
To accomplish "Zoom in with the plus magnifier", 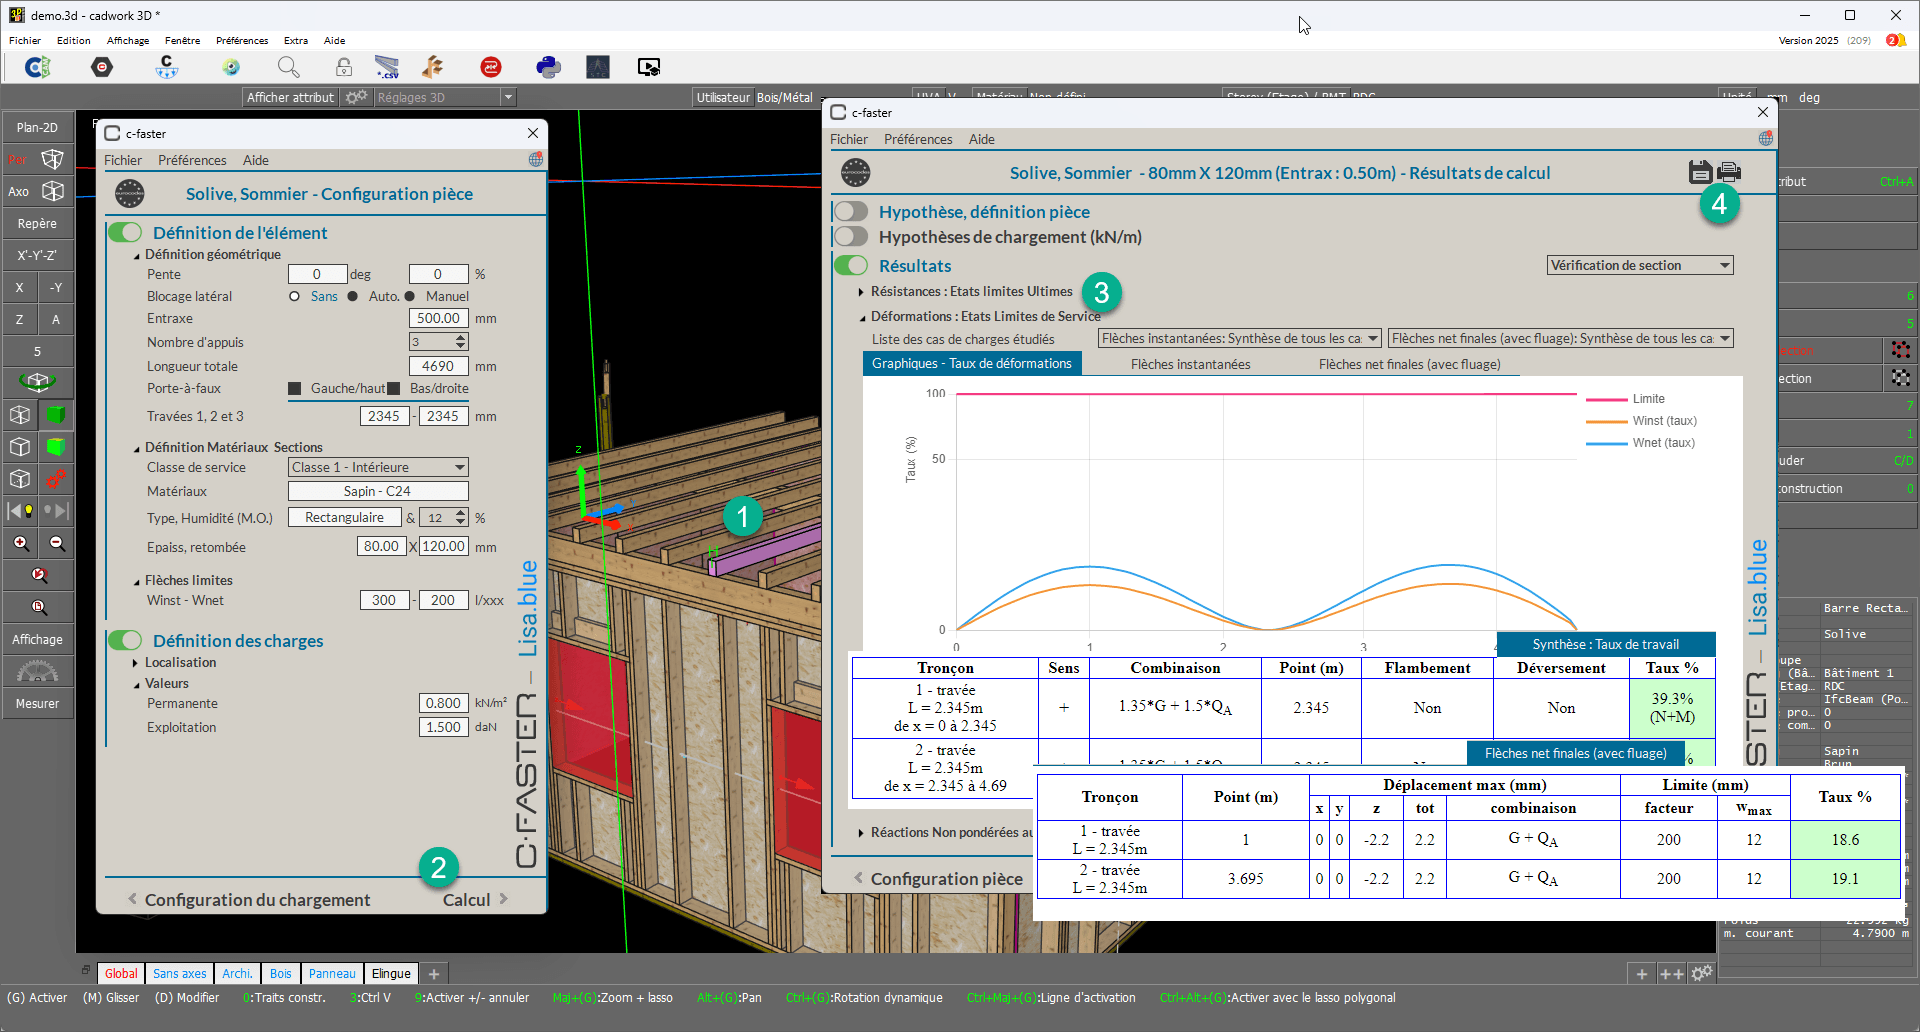I will (20, 543).
